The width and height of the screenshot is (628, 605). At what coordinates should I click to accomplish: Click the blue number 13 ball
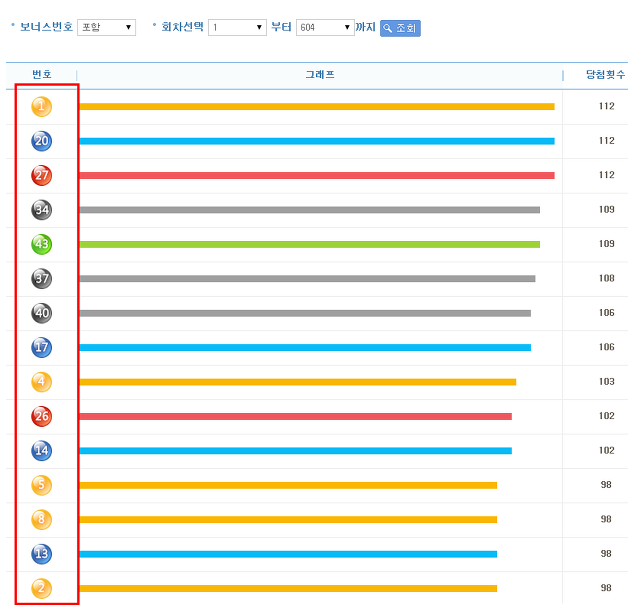42,554
